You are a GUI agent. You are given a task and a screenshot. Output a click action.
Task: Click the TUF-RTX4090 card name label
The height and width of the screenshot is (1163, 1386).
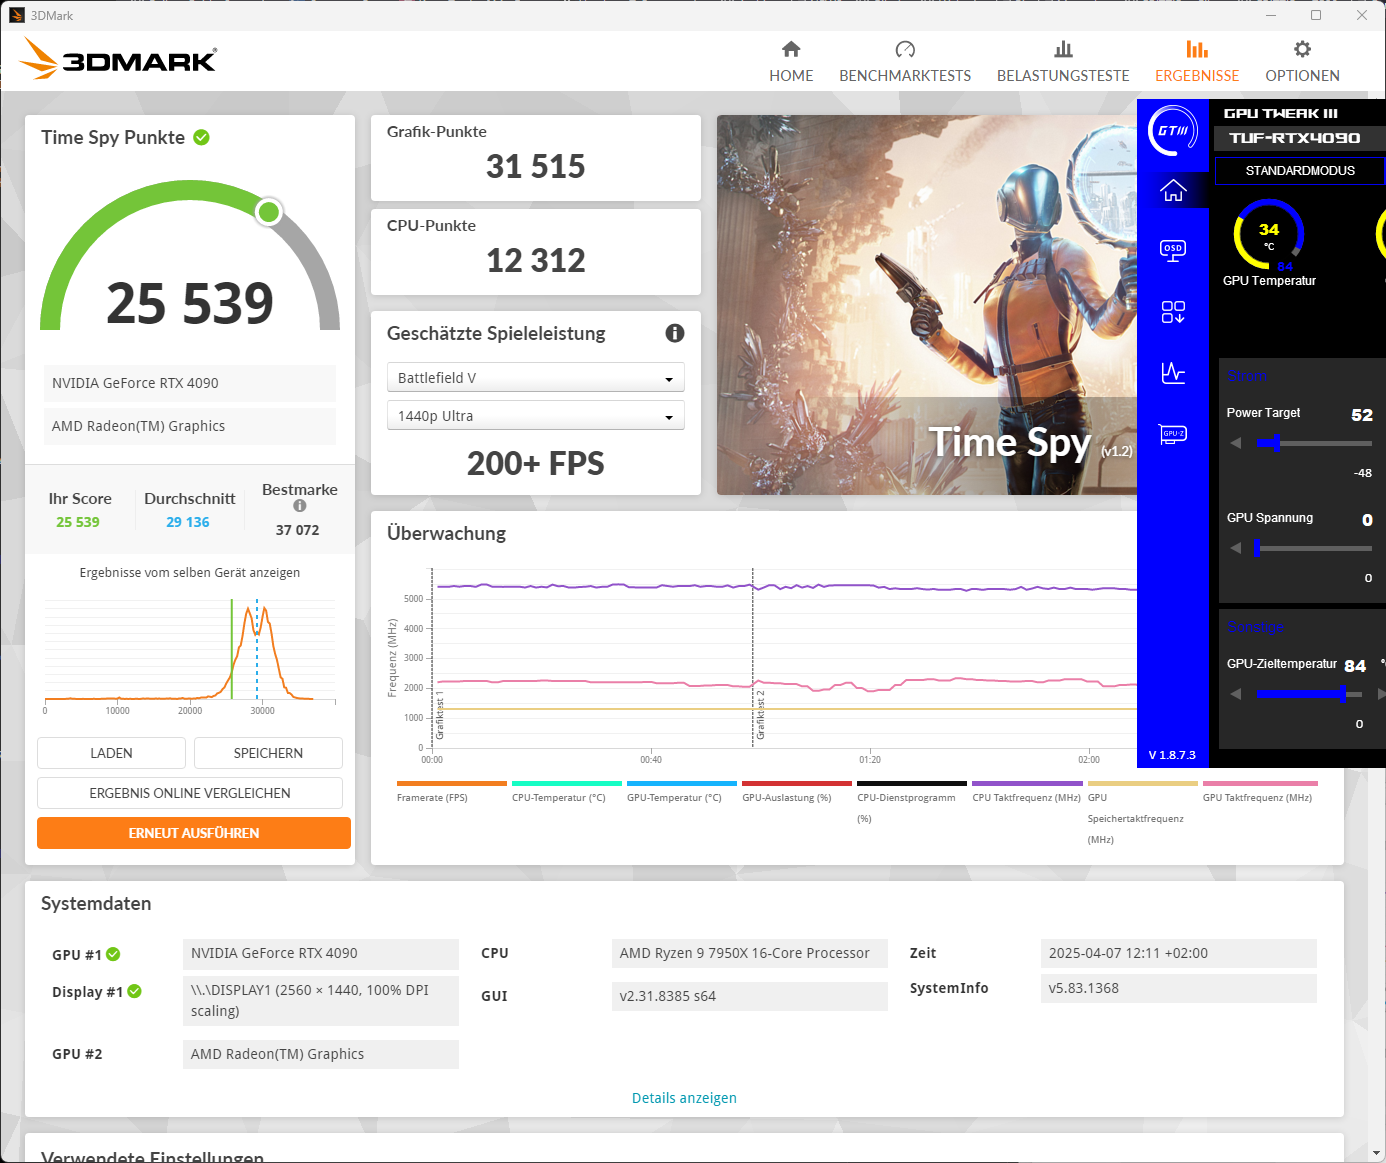point(1295,138)
